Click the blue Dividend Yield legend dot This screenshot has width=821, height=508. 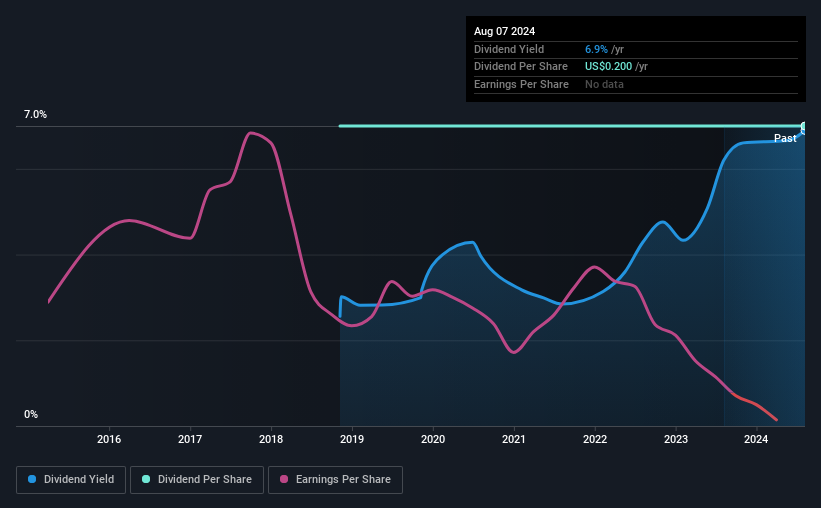(32, 479)
